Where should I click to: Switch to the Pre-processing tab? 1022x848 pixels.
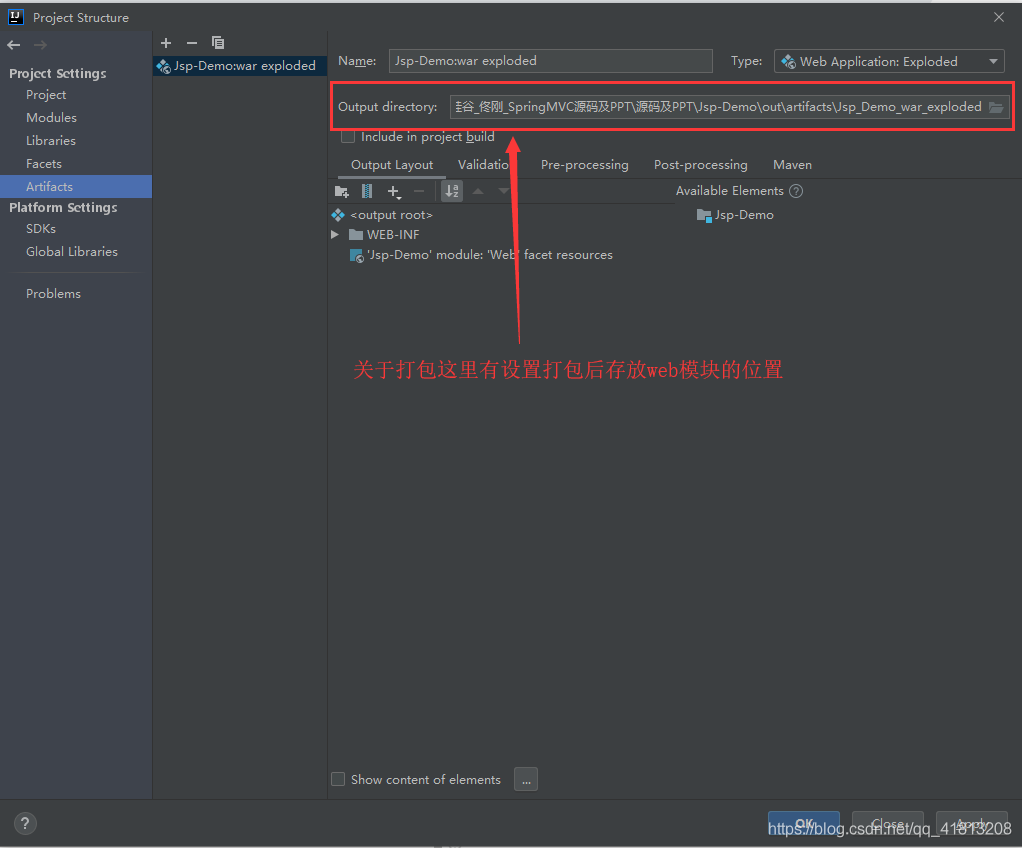click(585, 165)
